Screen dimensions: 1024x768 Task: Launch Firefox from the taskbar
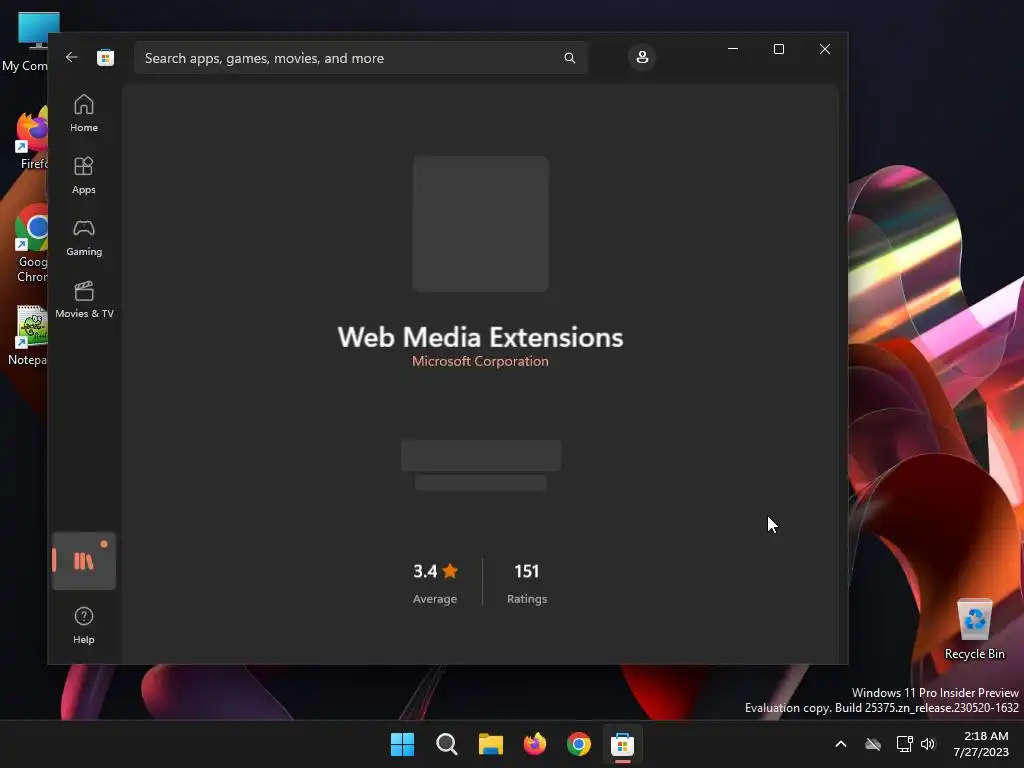[x=535, y=744]
